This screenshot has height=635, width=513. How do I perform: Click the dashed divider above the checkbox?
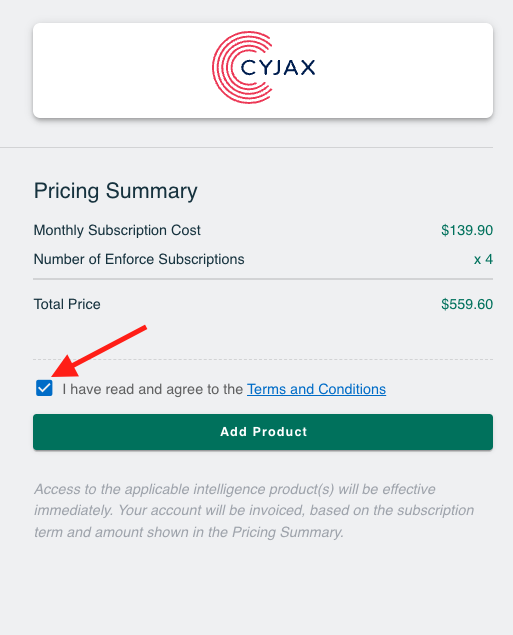[x=263, y=359]
